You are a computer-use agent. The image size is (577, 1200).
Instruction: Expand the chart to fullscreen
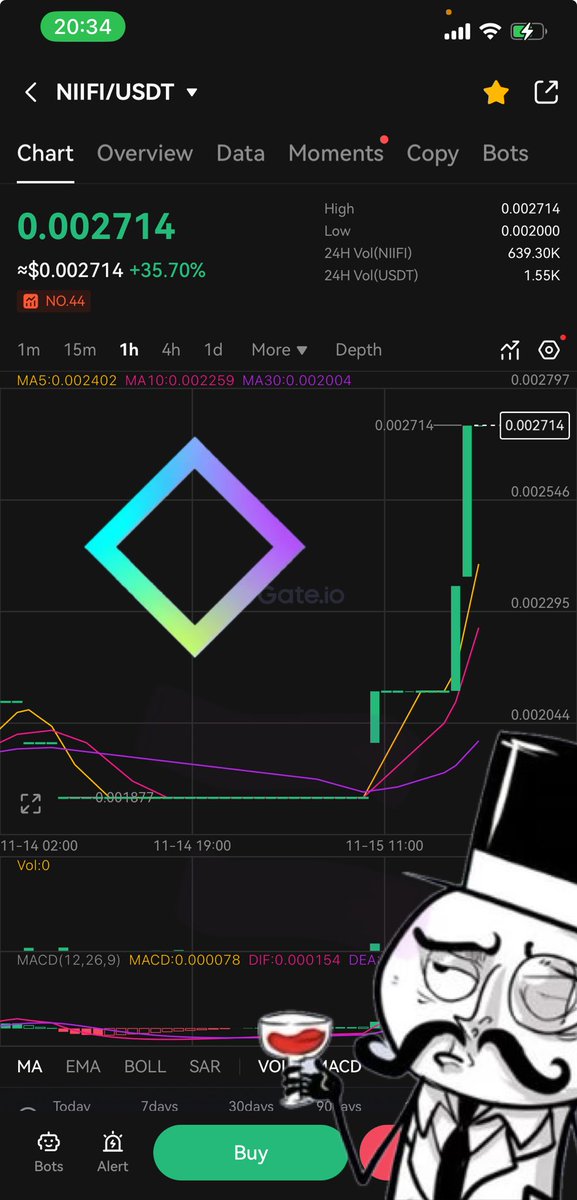(x=31, y=803)
